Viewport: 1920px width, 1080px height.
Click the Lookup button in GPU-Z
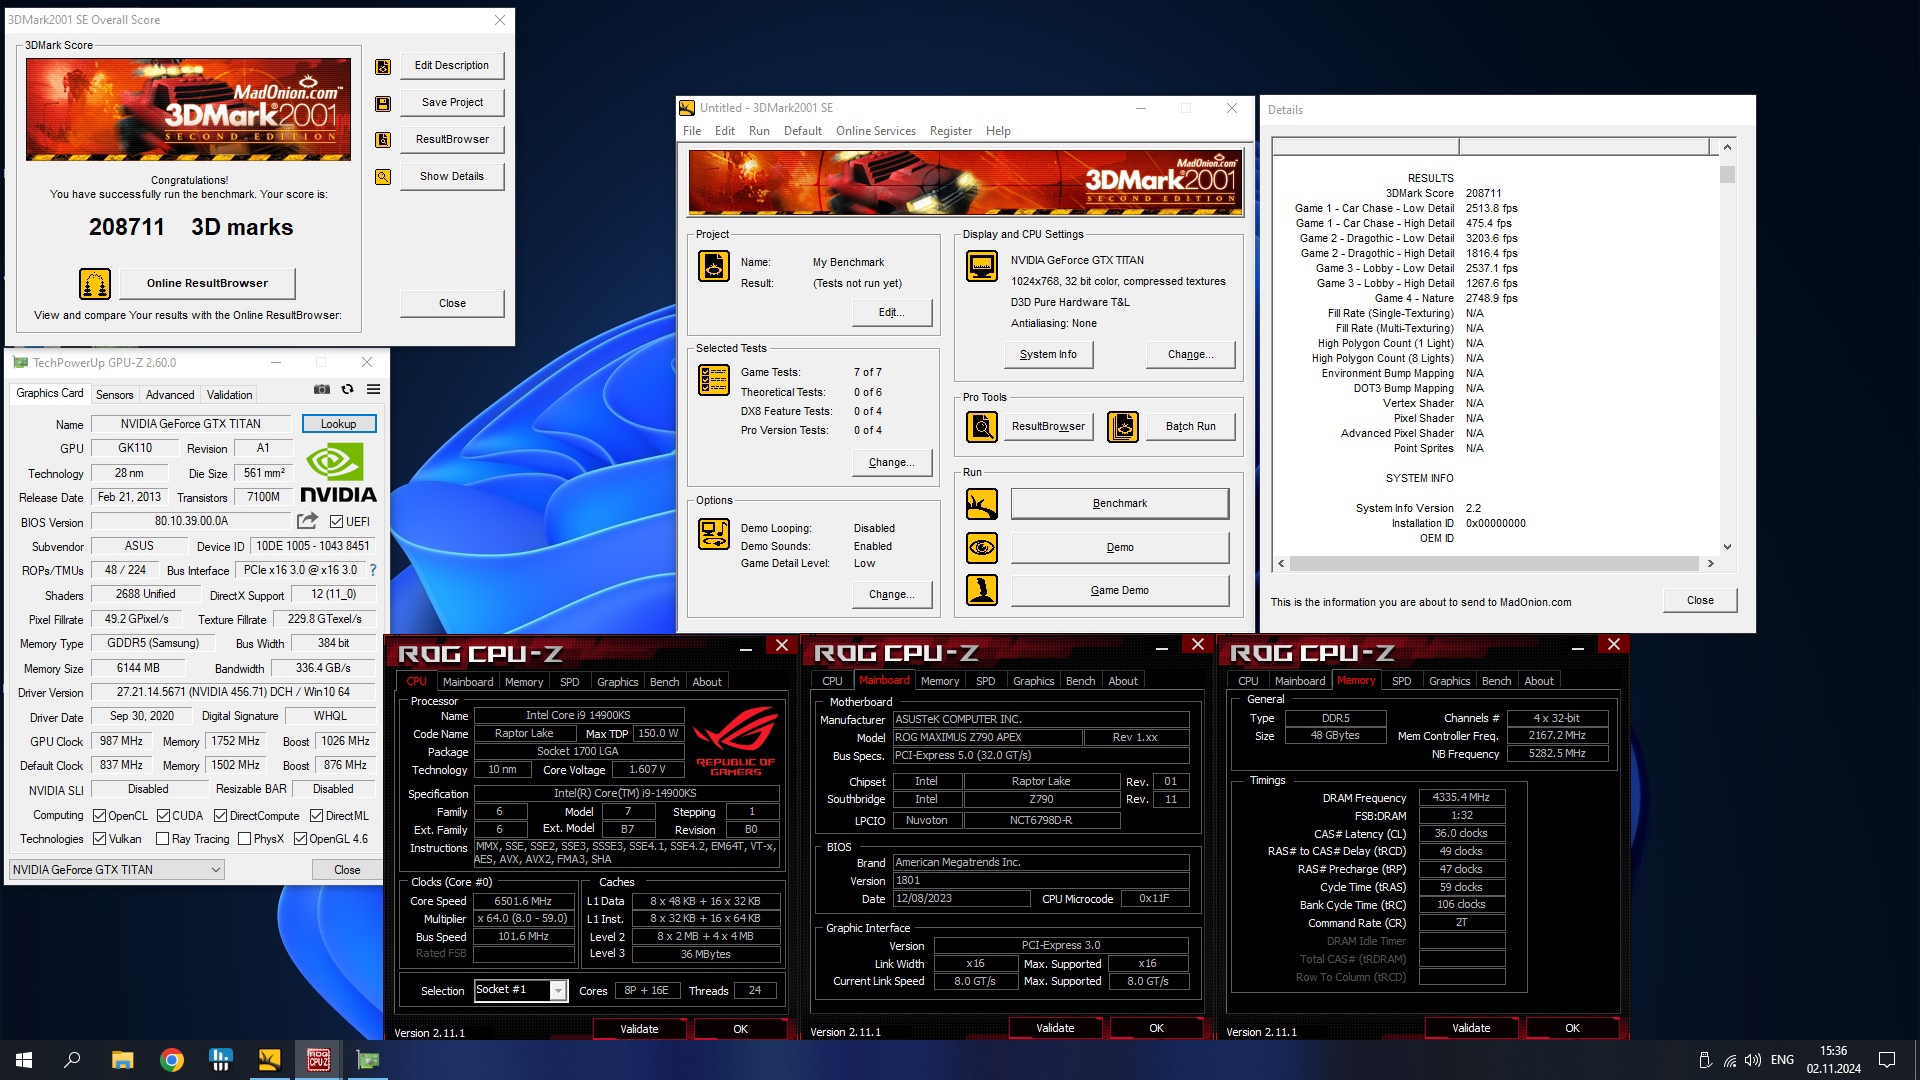click(x=339, y=424)
